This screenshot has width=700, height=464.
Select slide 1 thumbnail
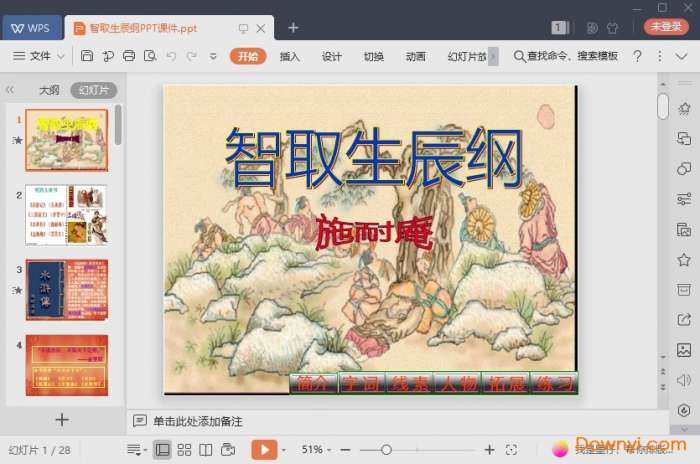[x=67, y=140]
